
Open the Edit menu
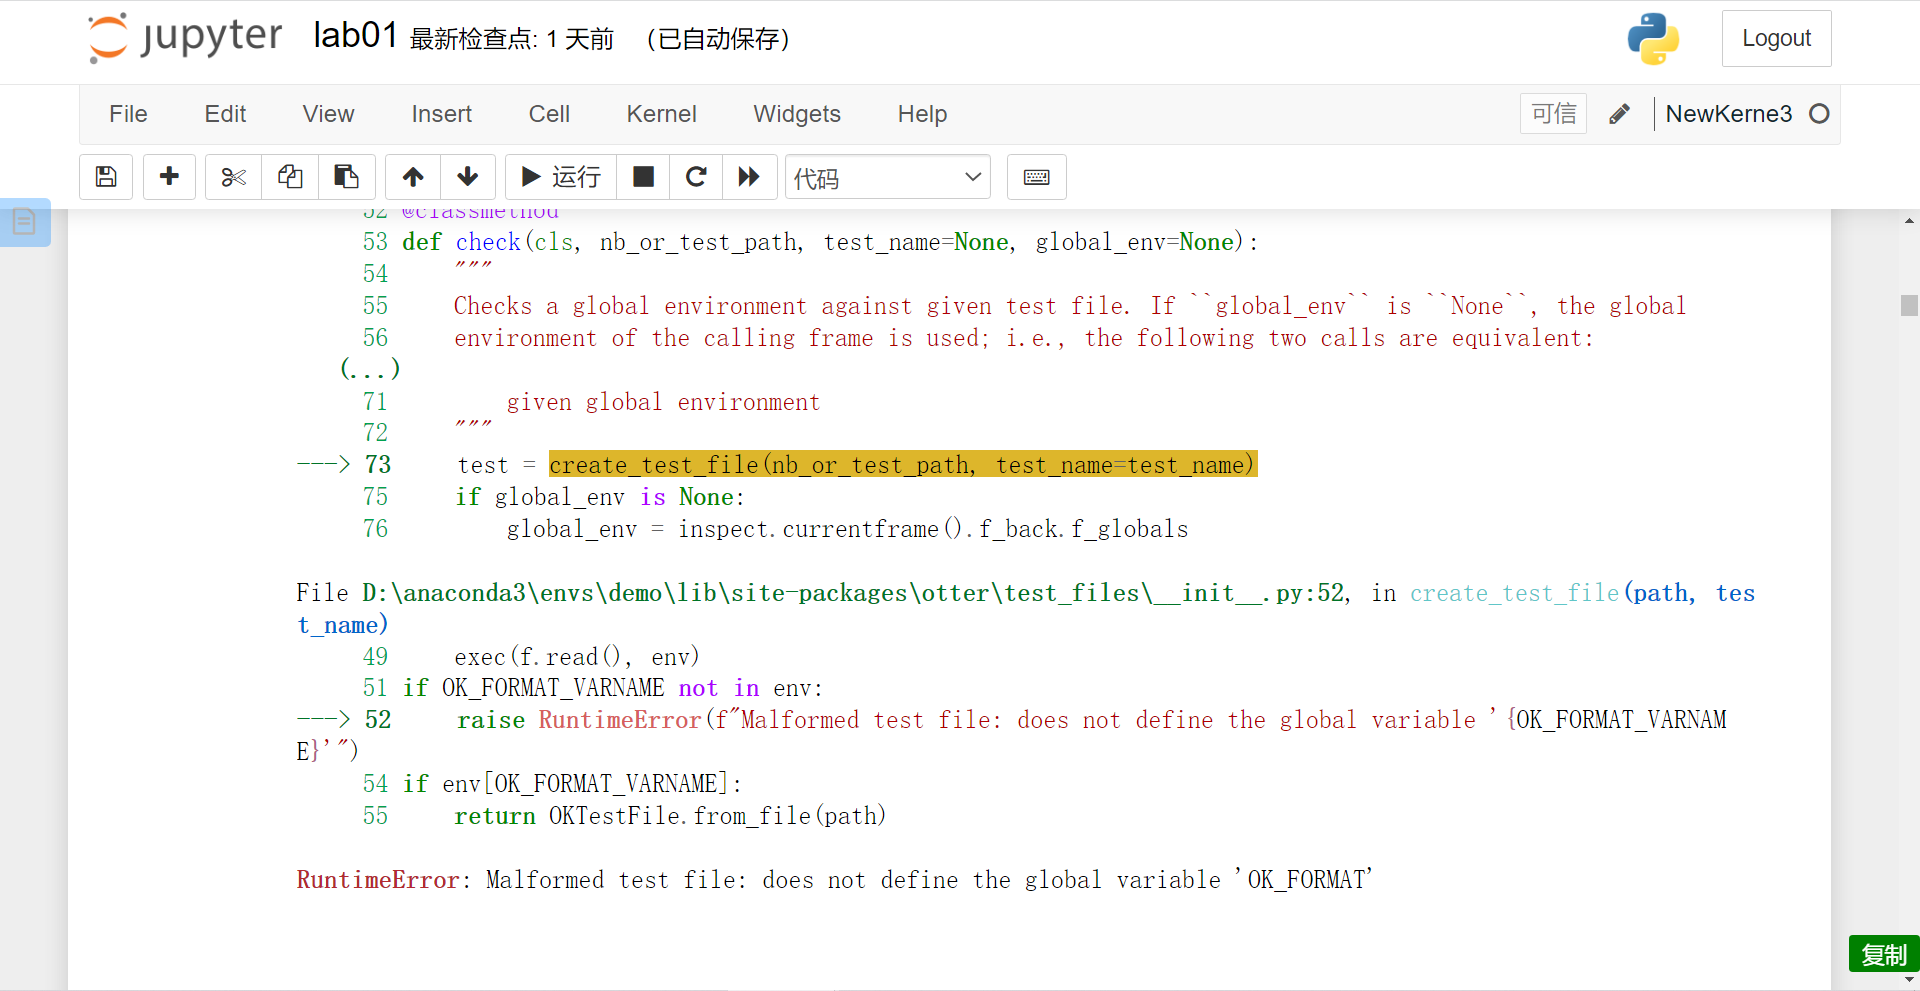coord(225,114)
